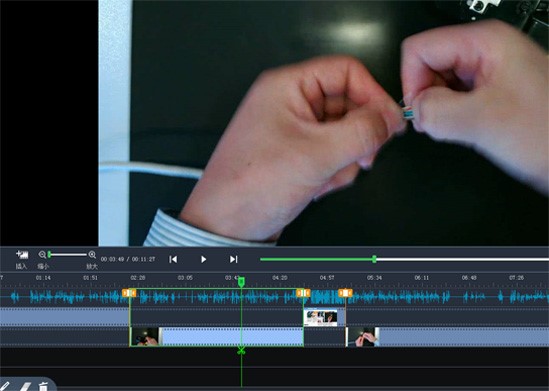549x391 pixels.
Task: Click the third orange split marker
Action: [x=345, y=293]
